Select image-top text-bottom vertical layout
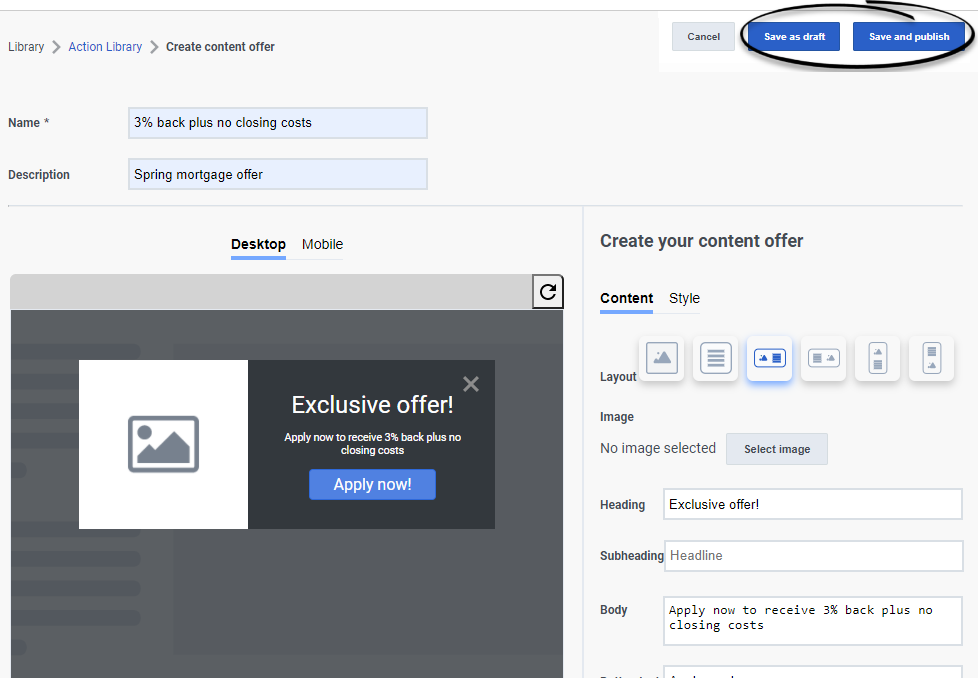Viewport: 978px width, 678px height. [x=878, y=359]
